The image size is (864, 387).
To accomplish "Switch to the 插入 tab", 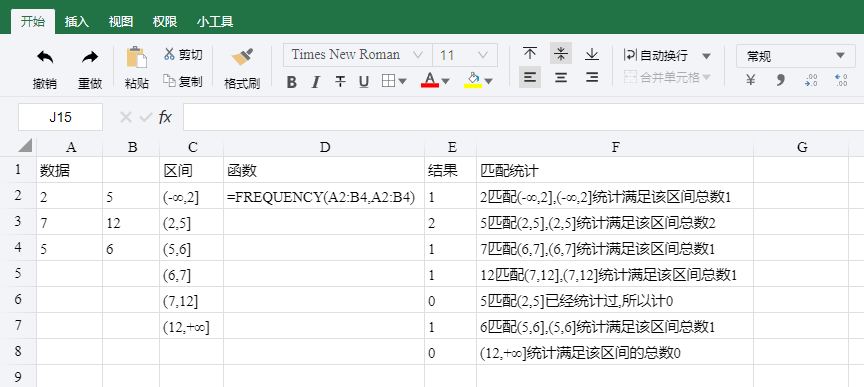I will (x=77, y=22).
